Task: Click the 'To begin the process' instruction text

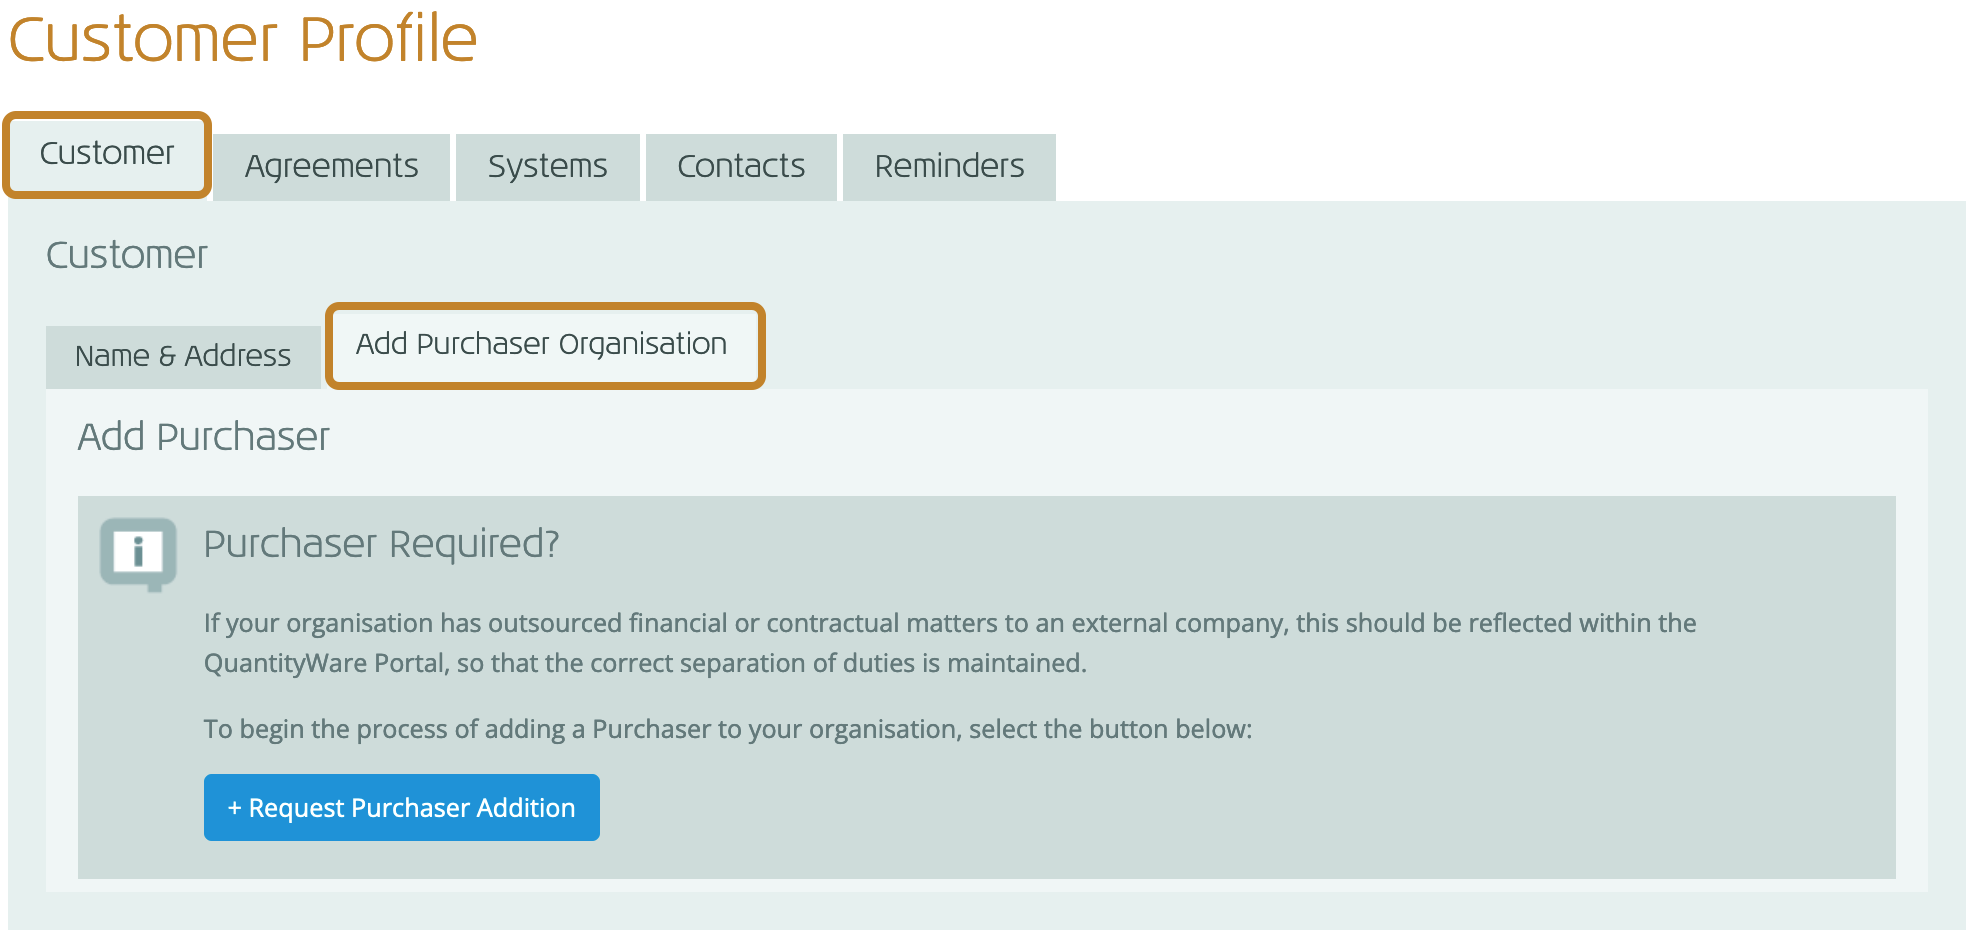Action: pyautogui.click(x=727, y=729)
